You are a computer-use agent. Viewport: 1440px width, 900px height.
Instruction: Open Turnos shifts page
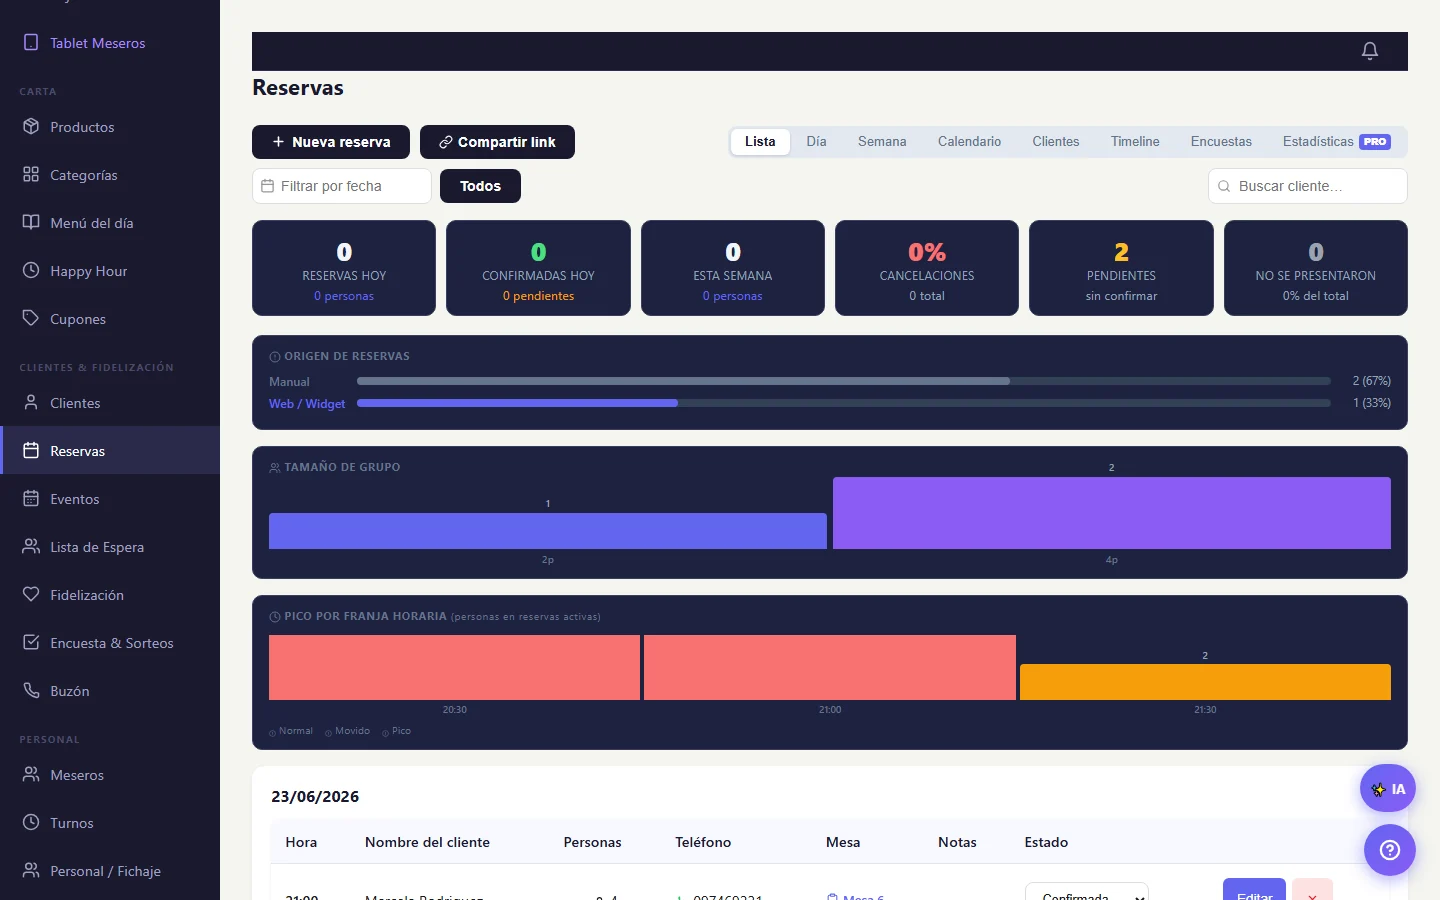pos(110,823)
